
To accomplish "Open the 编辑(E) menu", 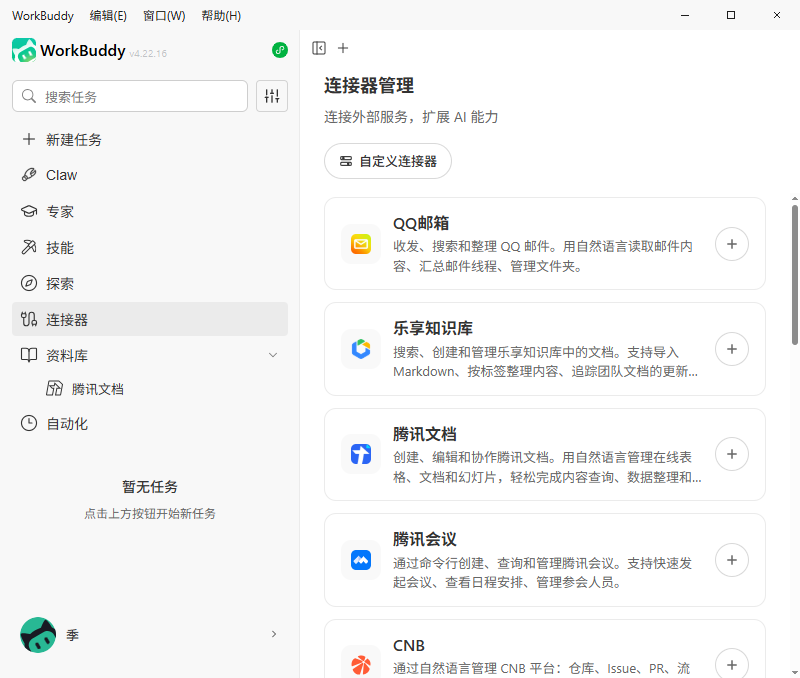I will pyautogui.click(x=108, y=16).
